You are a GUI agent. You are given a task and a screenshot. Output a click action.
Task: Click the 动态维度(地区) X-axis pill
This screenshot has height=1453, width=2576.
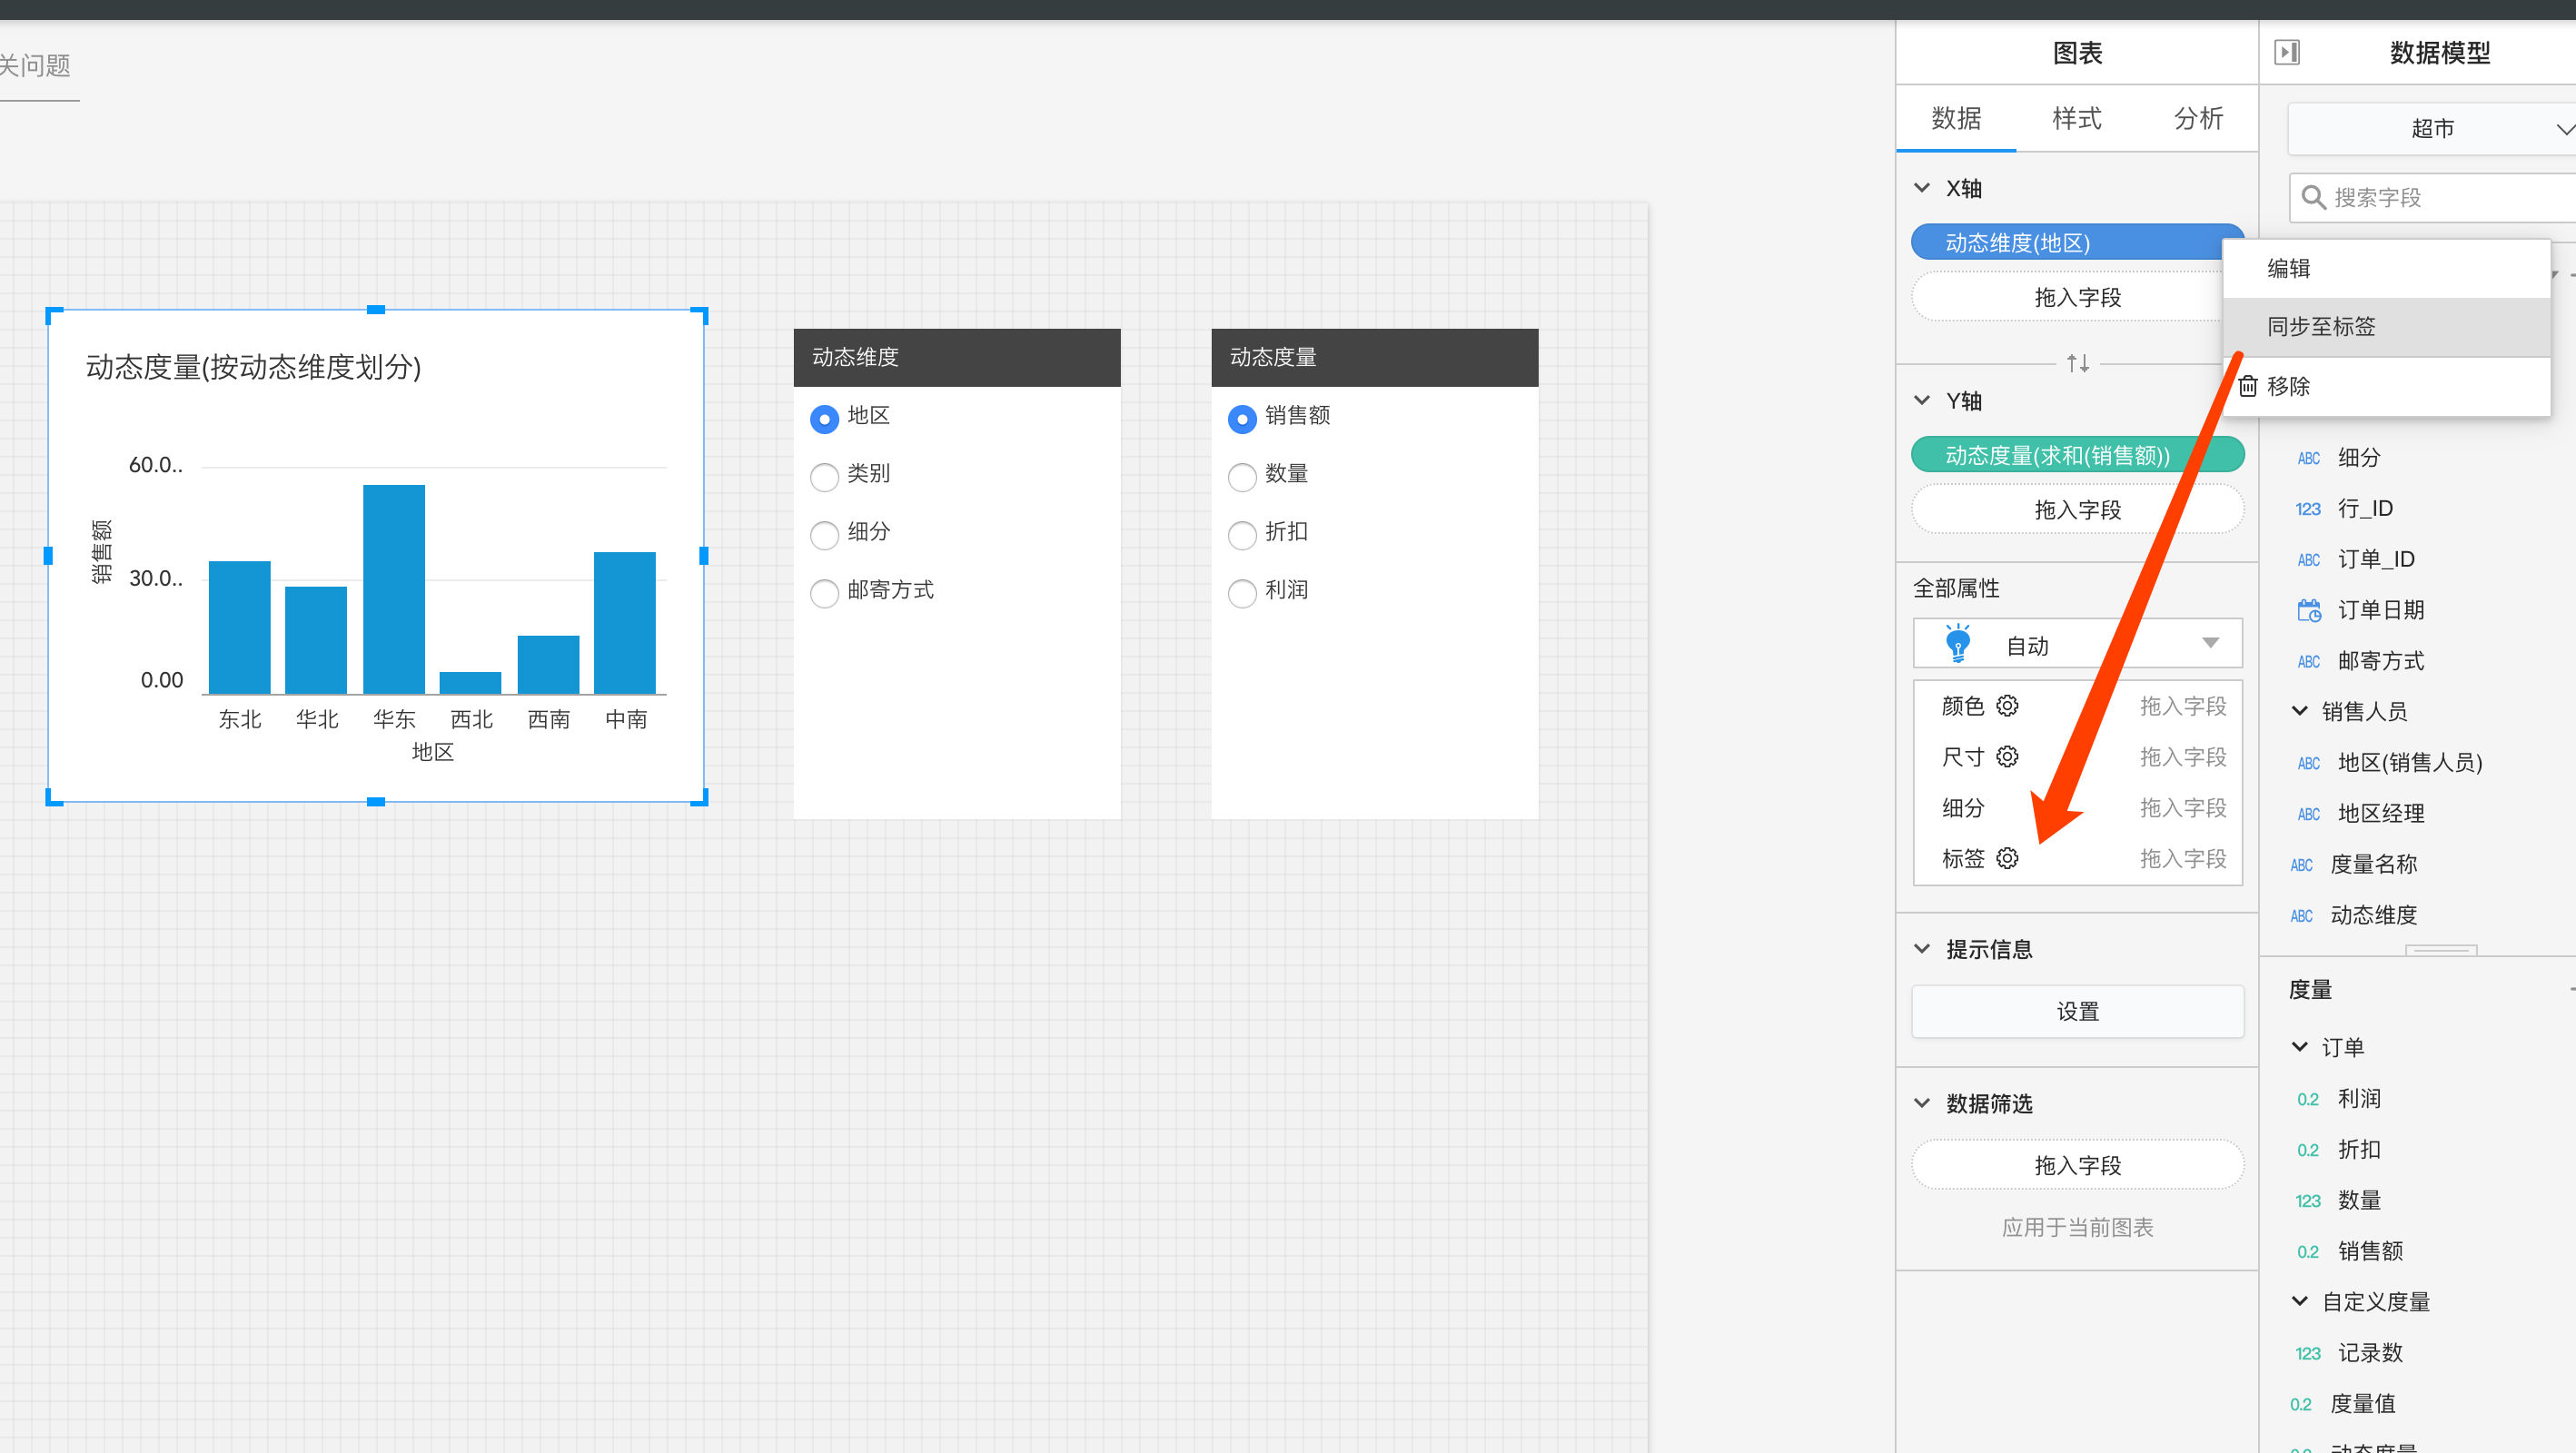coord(2077,242)
